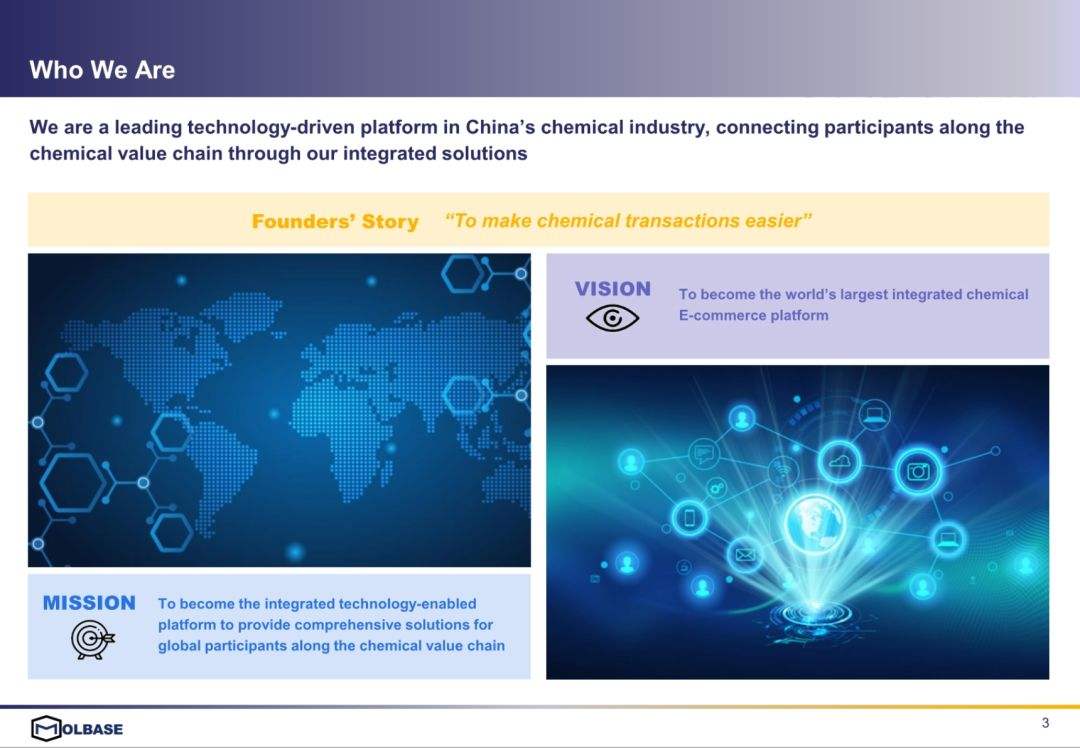
Task: Select the MISSION heading text
Action: [x=89, y=603]
